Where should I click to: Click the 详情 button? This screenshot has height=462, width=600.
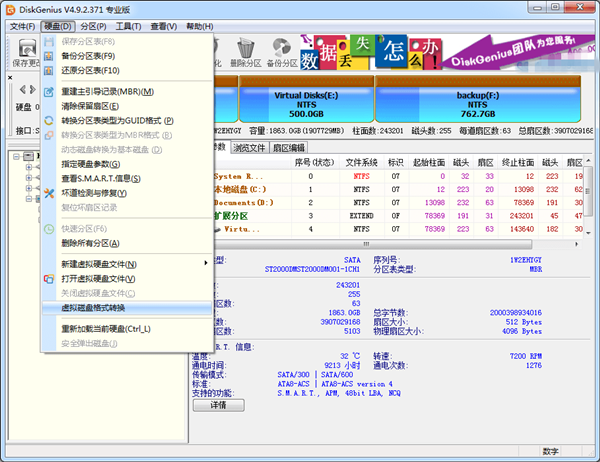[218, 405]
